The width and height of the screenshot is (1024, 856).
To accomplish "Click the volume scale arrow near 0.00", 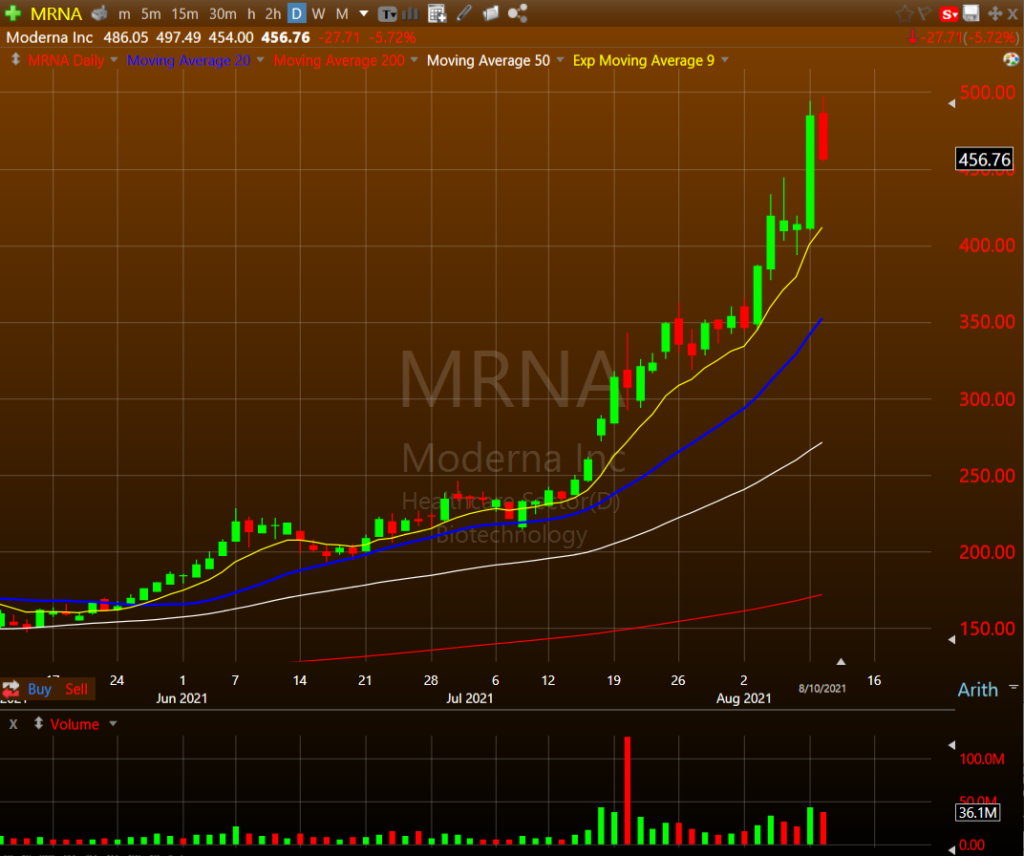I will 952,848.
